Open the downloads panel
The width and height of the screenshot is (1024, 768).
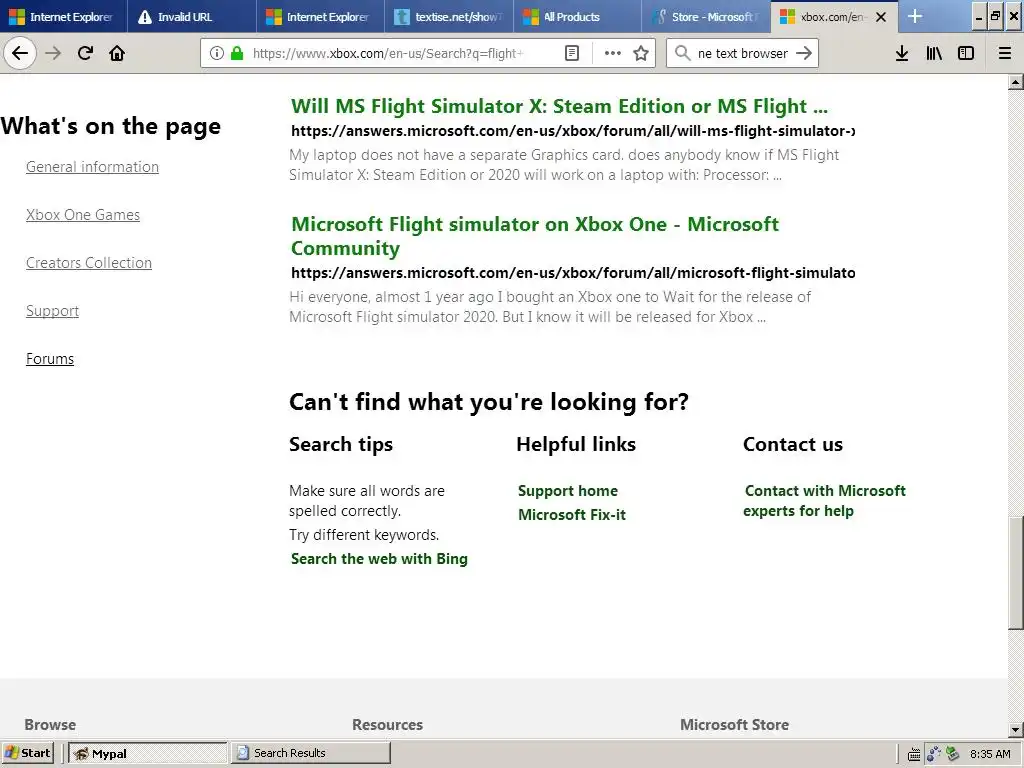(902, 54)
